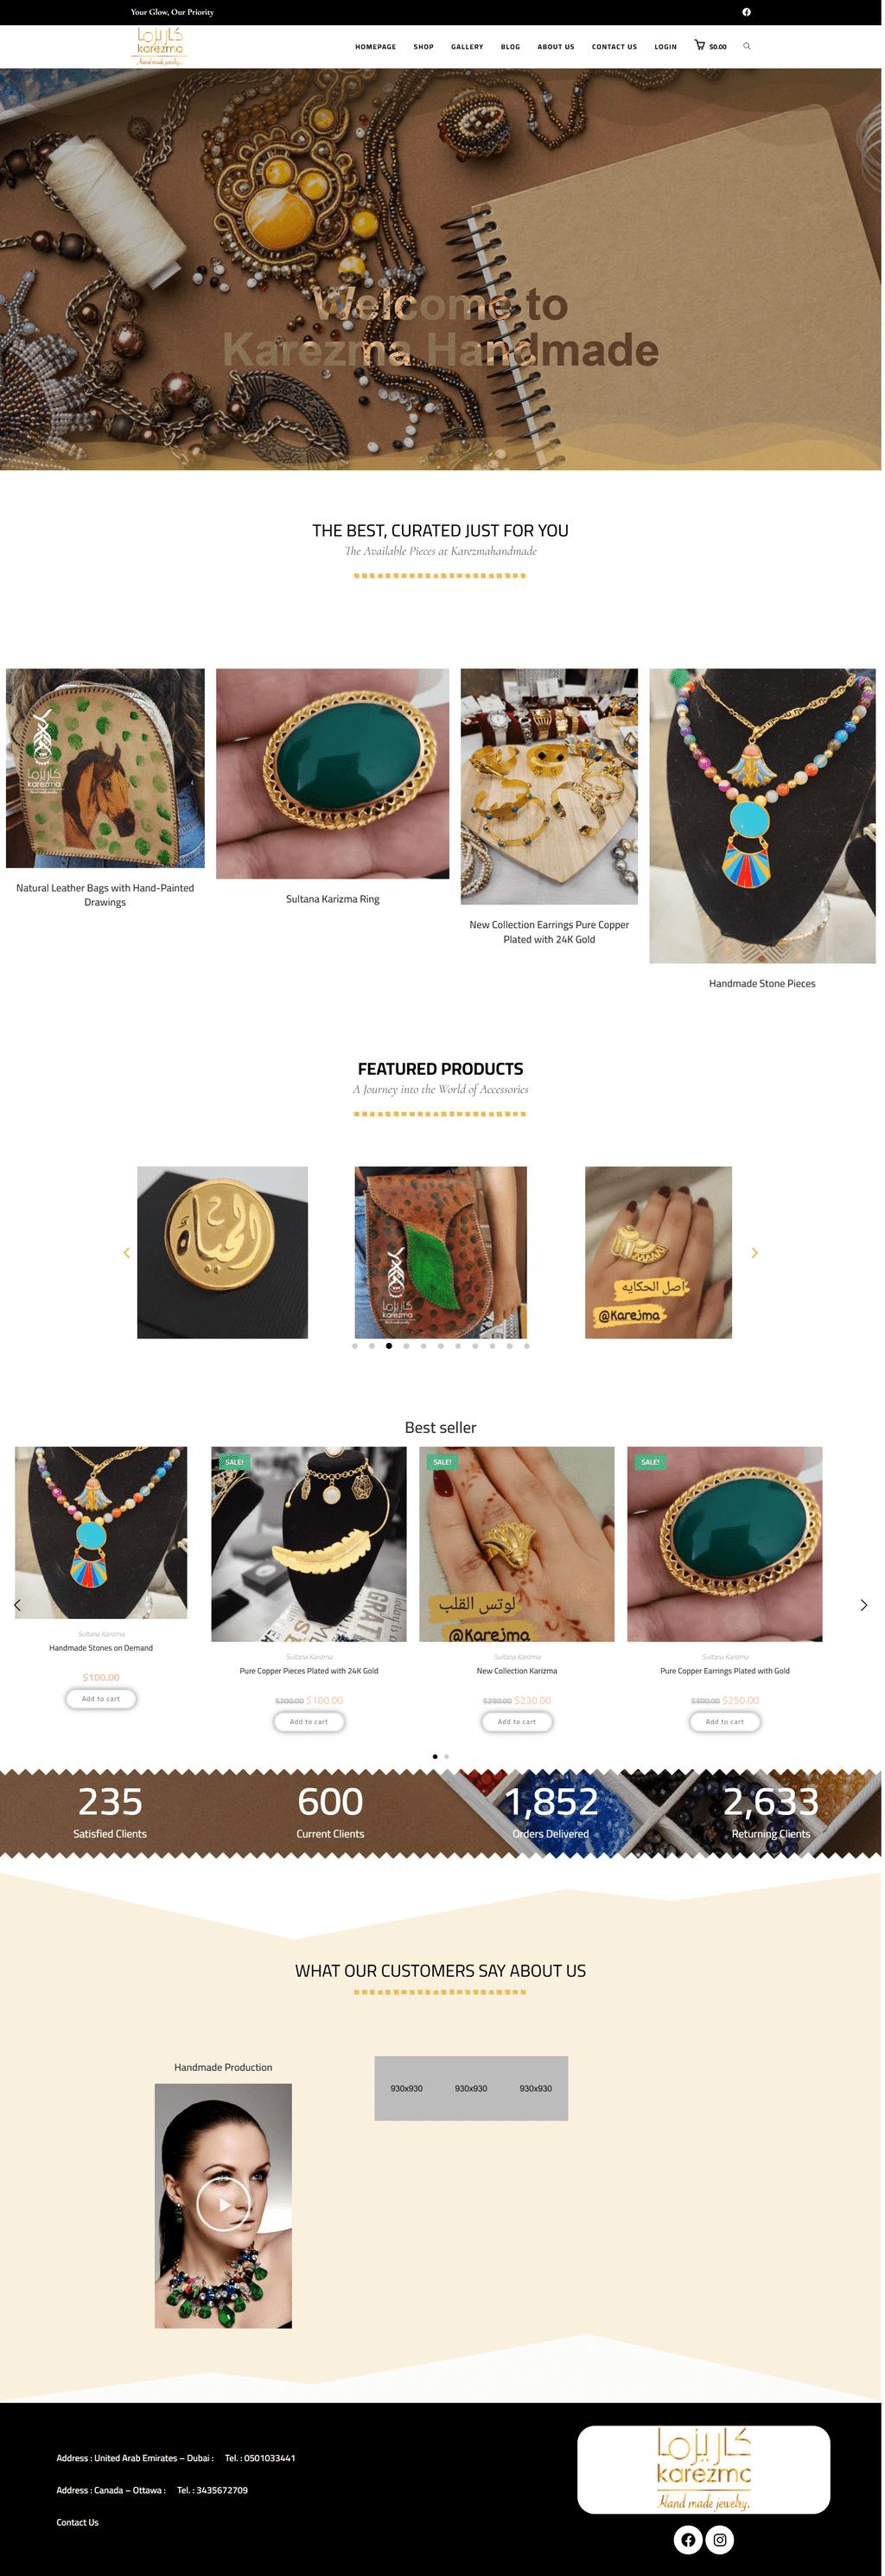This screenshot has height=2576, width=885.
Task: Open the Facebook icon in top bar
Action: coord(746,12)
